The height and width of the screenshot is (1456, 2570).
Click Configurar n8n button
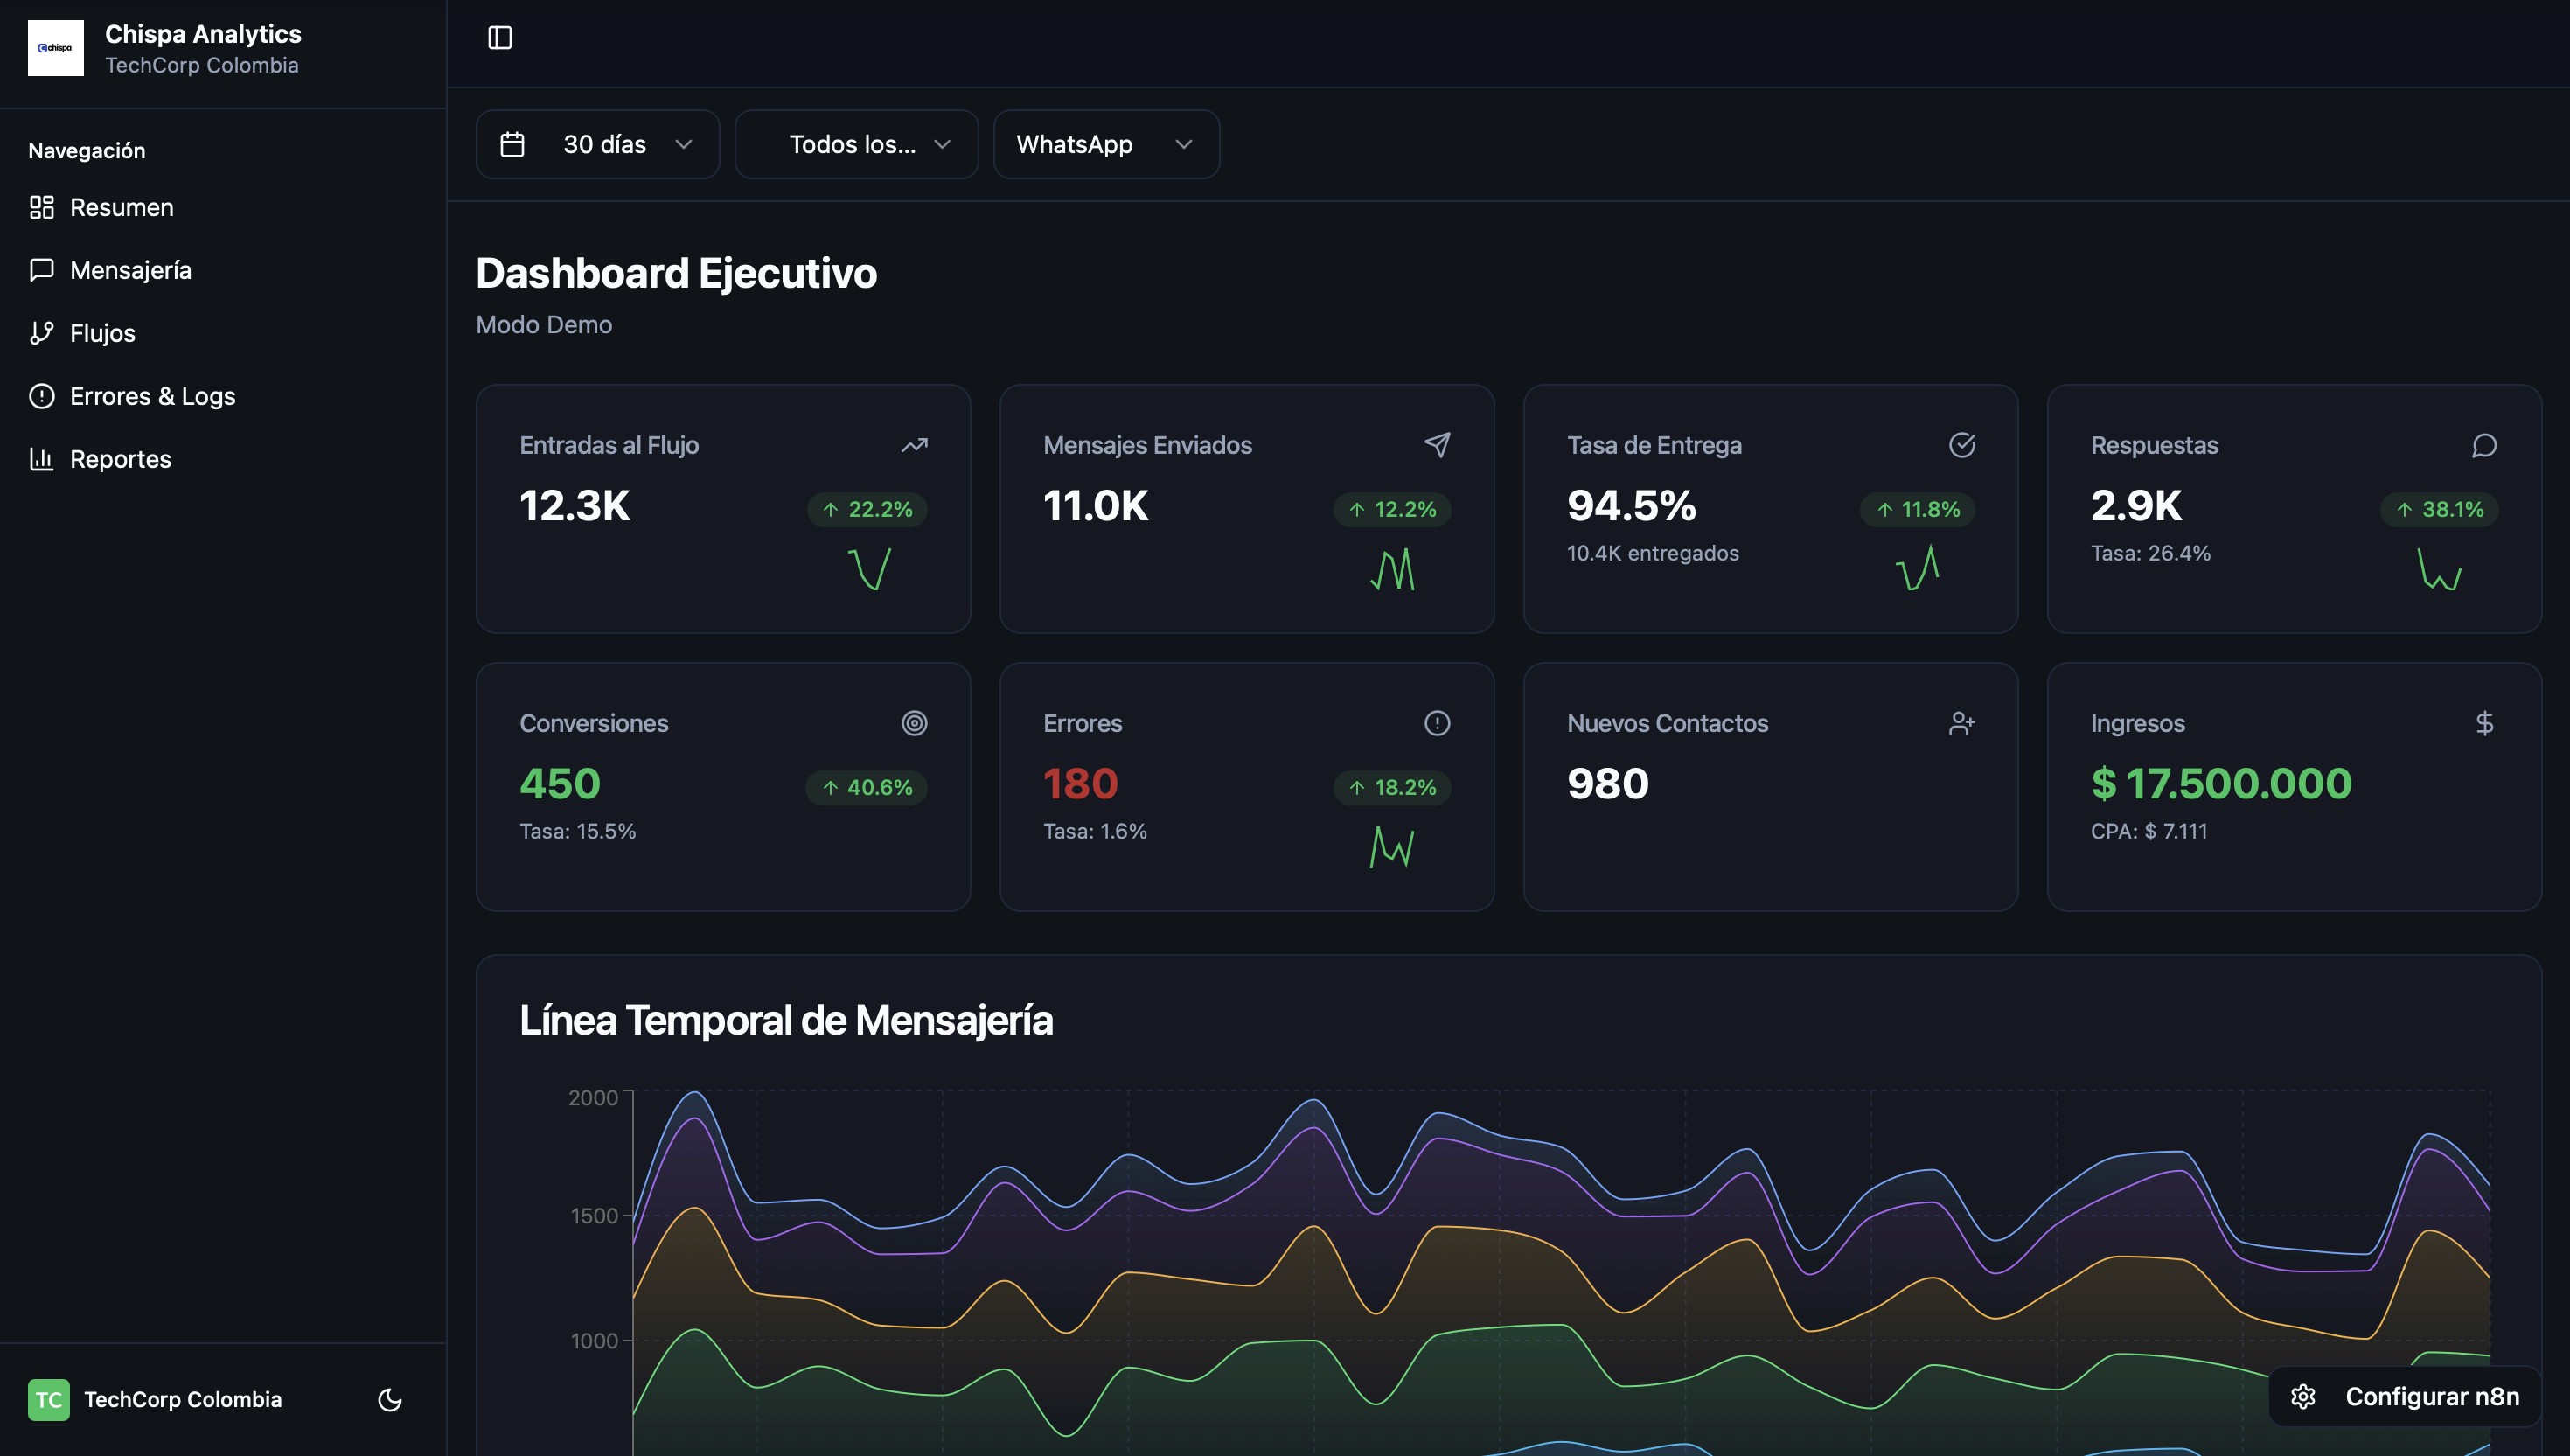coord(2405,1396)
